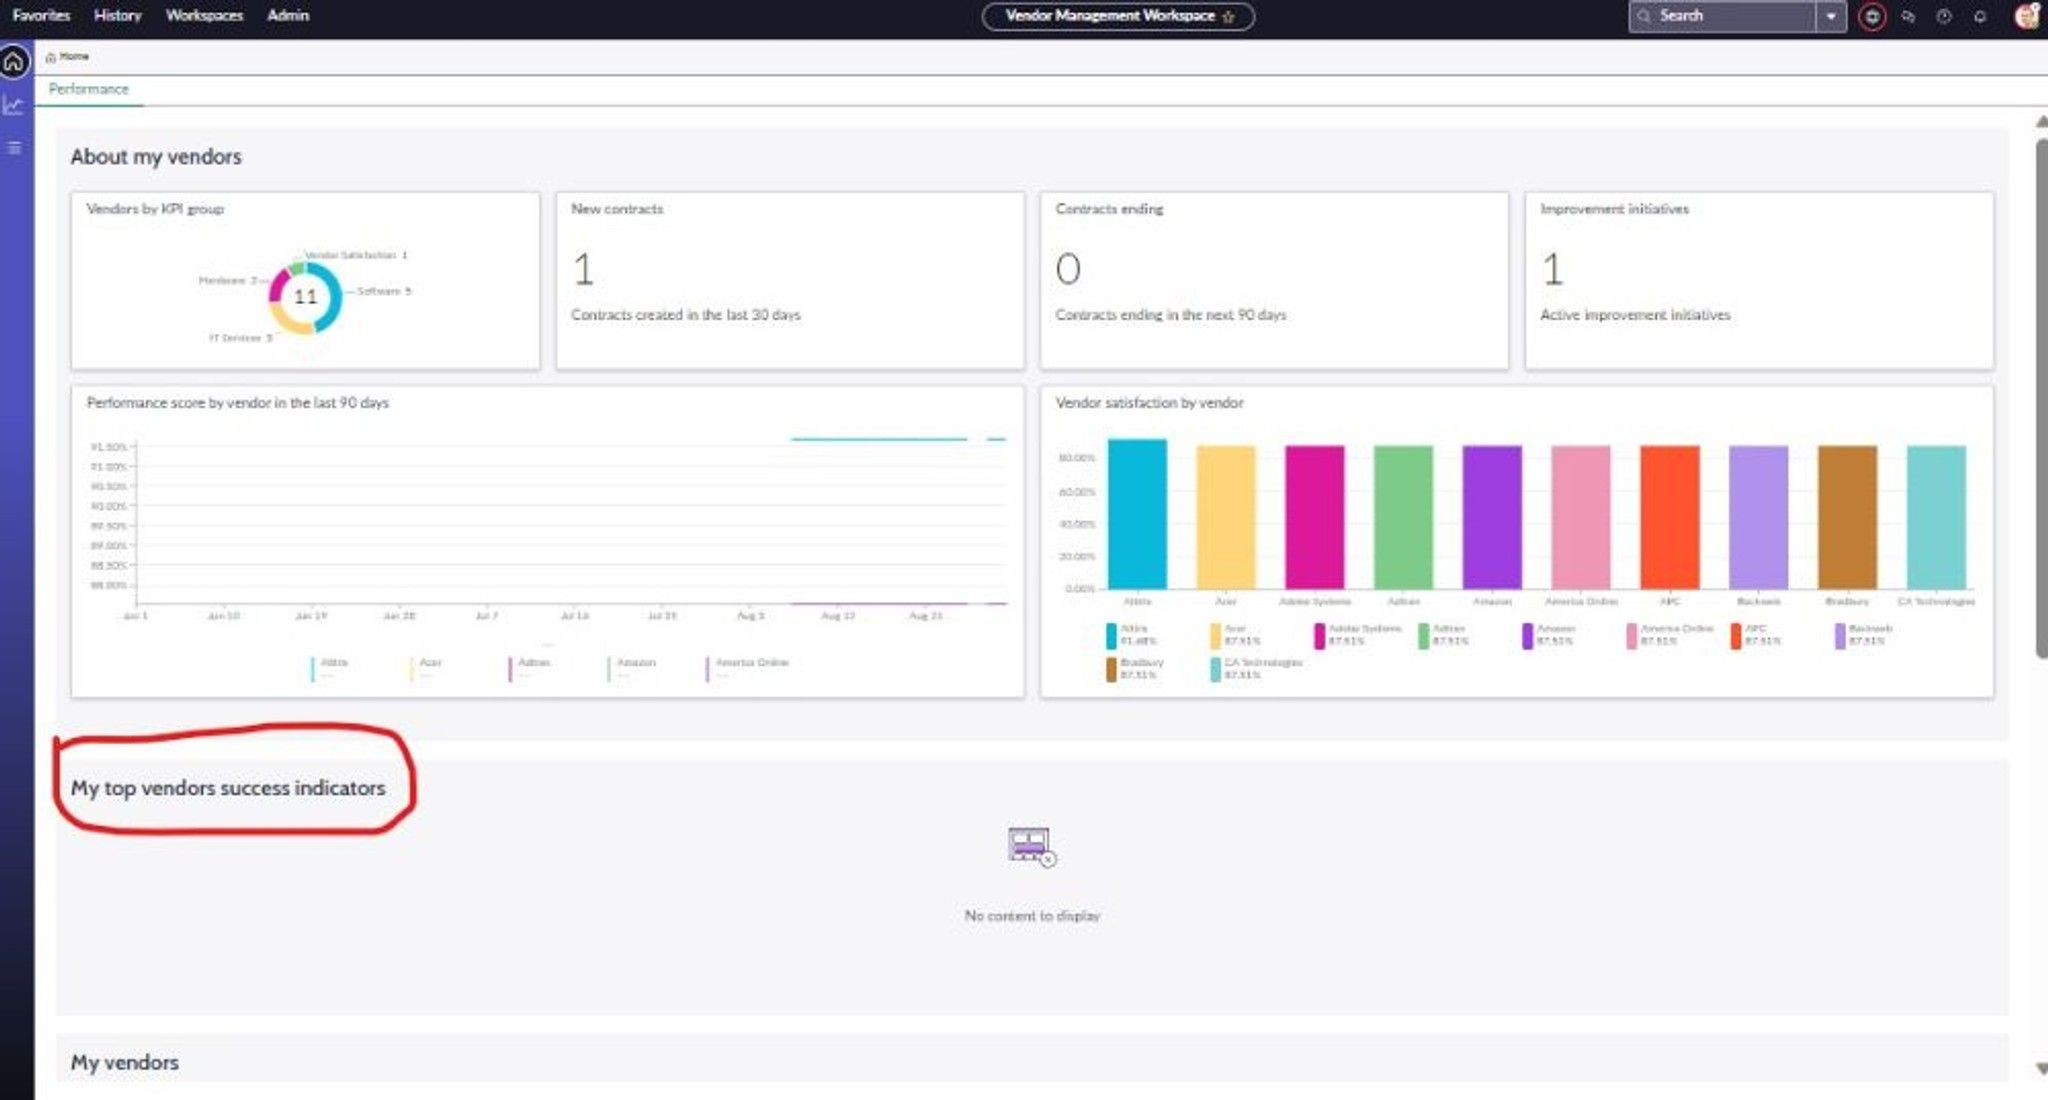This screenshot has width=2048, height=1100.
Task: Click the scope globe icon next to search
Action: (1872, 16)
